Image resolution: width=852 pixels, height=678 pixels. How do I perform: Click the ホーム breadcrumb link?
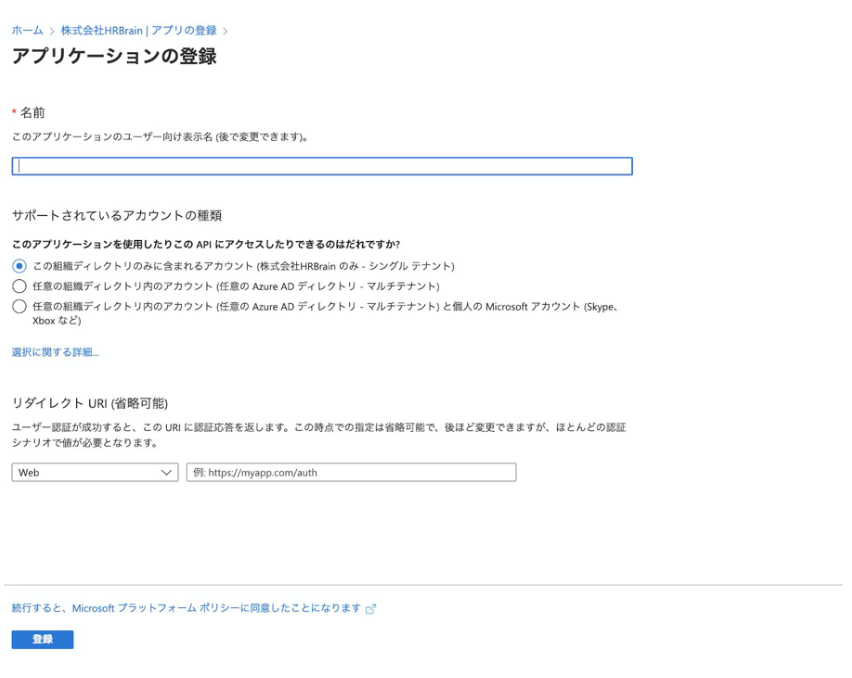pyautogui.click(x=27, y=31)
